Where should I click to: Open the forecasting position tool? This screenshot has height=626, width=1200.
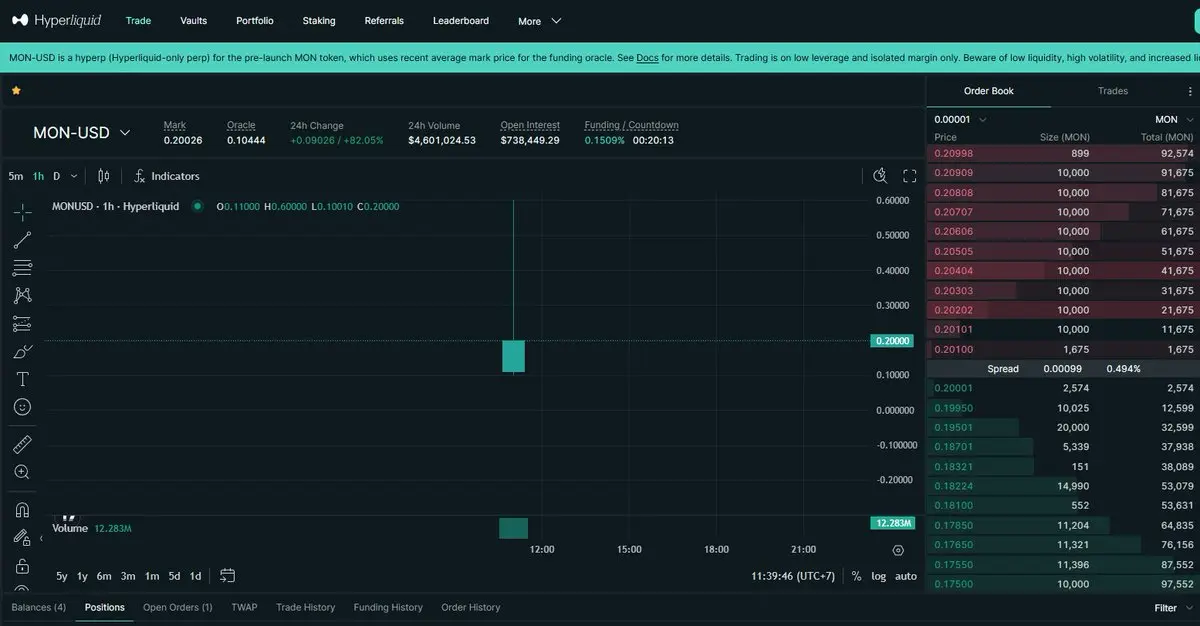click(x=22, y=324)
